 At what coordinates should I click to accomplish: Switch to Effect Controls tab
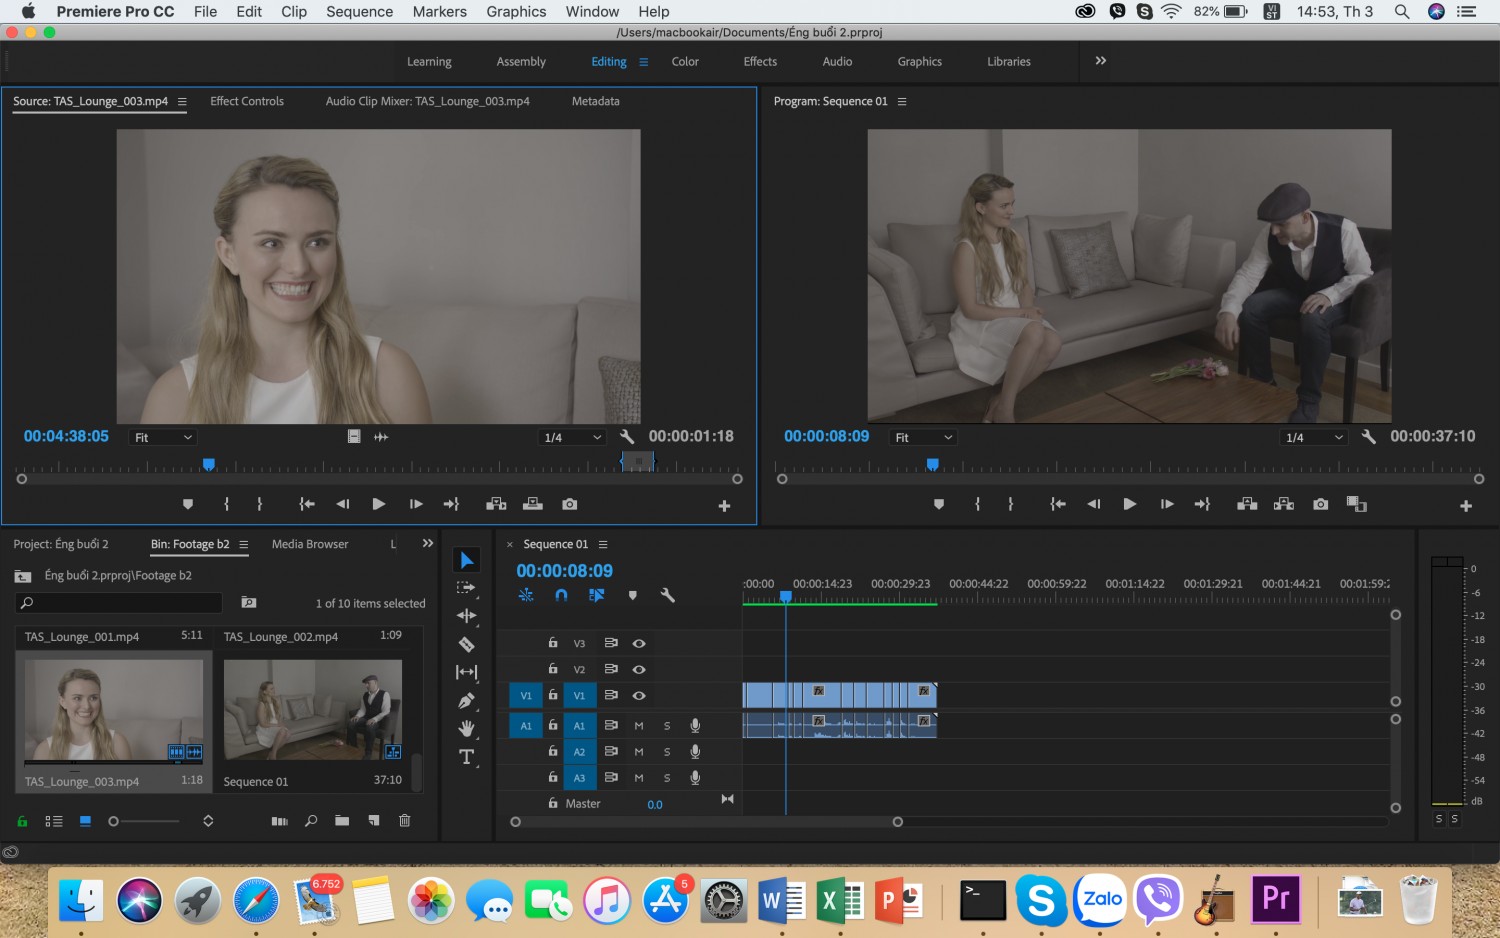click(x=247, y=101)
